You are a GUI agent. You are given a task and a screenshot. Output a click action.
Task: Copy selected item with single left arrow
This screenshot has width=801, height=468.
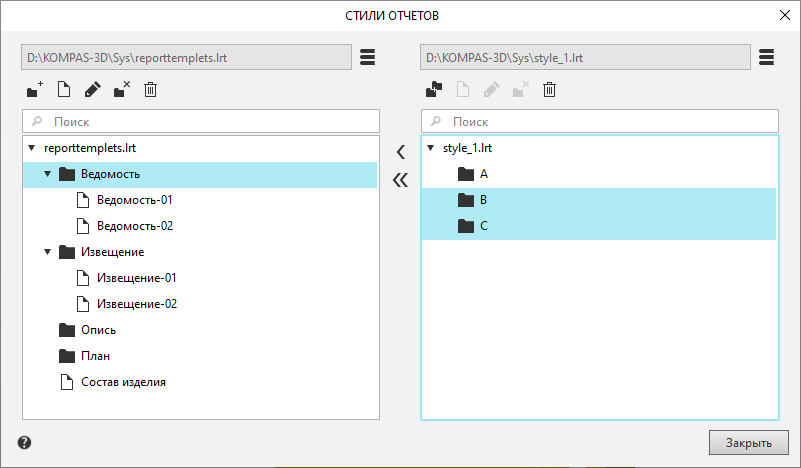click(401, 152)
